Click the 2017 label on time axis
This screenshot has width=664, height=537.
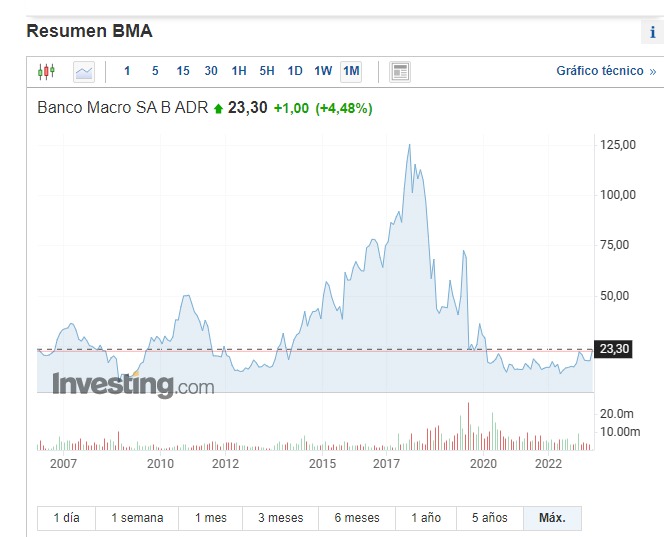point(386,464)
